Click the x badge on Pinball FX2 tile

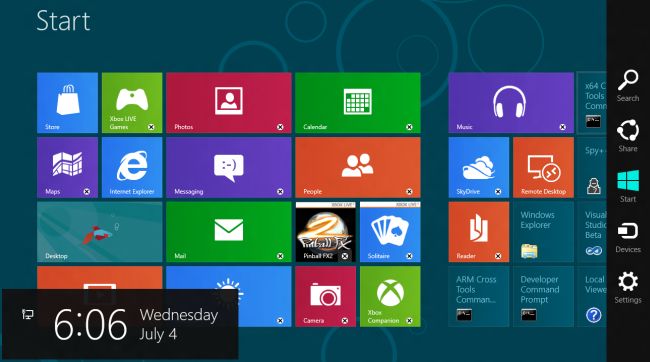(x=345, y=256)
